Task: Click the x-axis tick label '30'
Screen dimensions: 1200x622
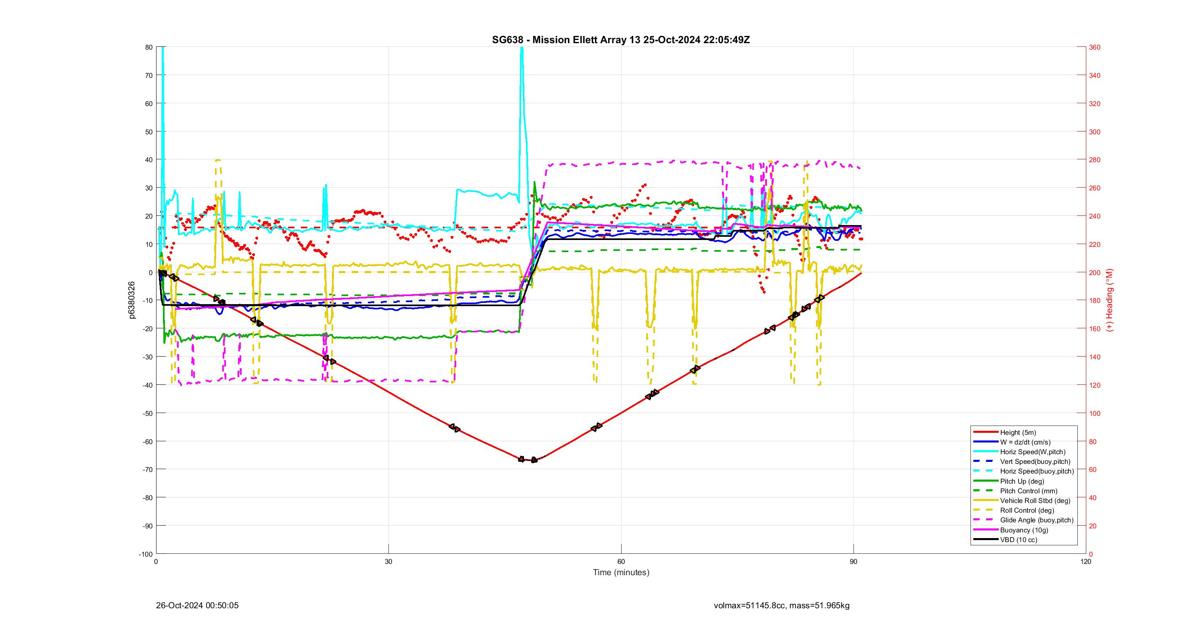Action: click(389, 562)
